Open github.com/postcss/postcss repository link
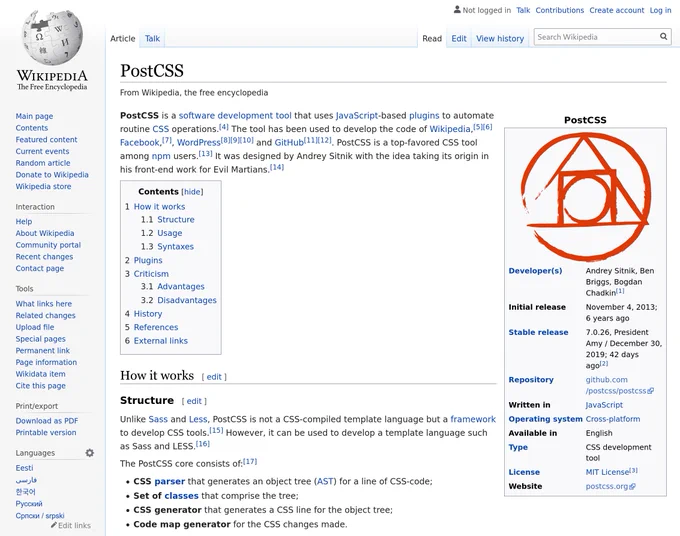The height and width of the screenshot is (536, 680). click(619, 386)
